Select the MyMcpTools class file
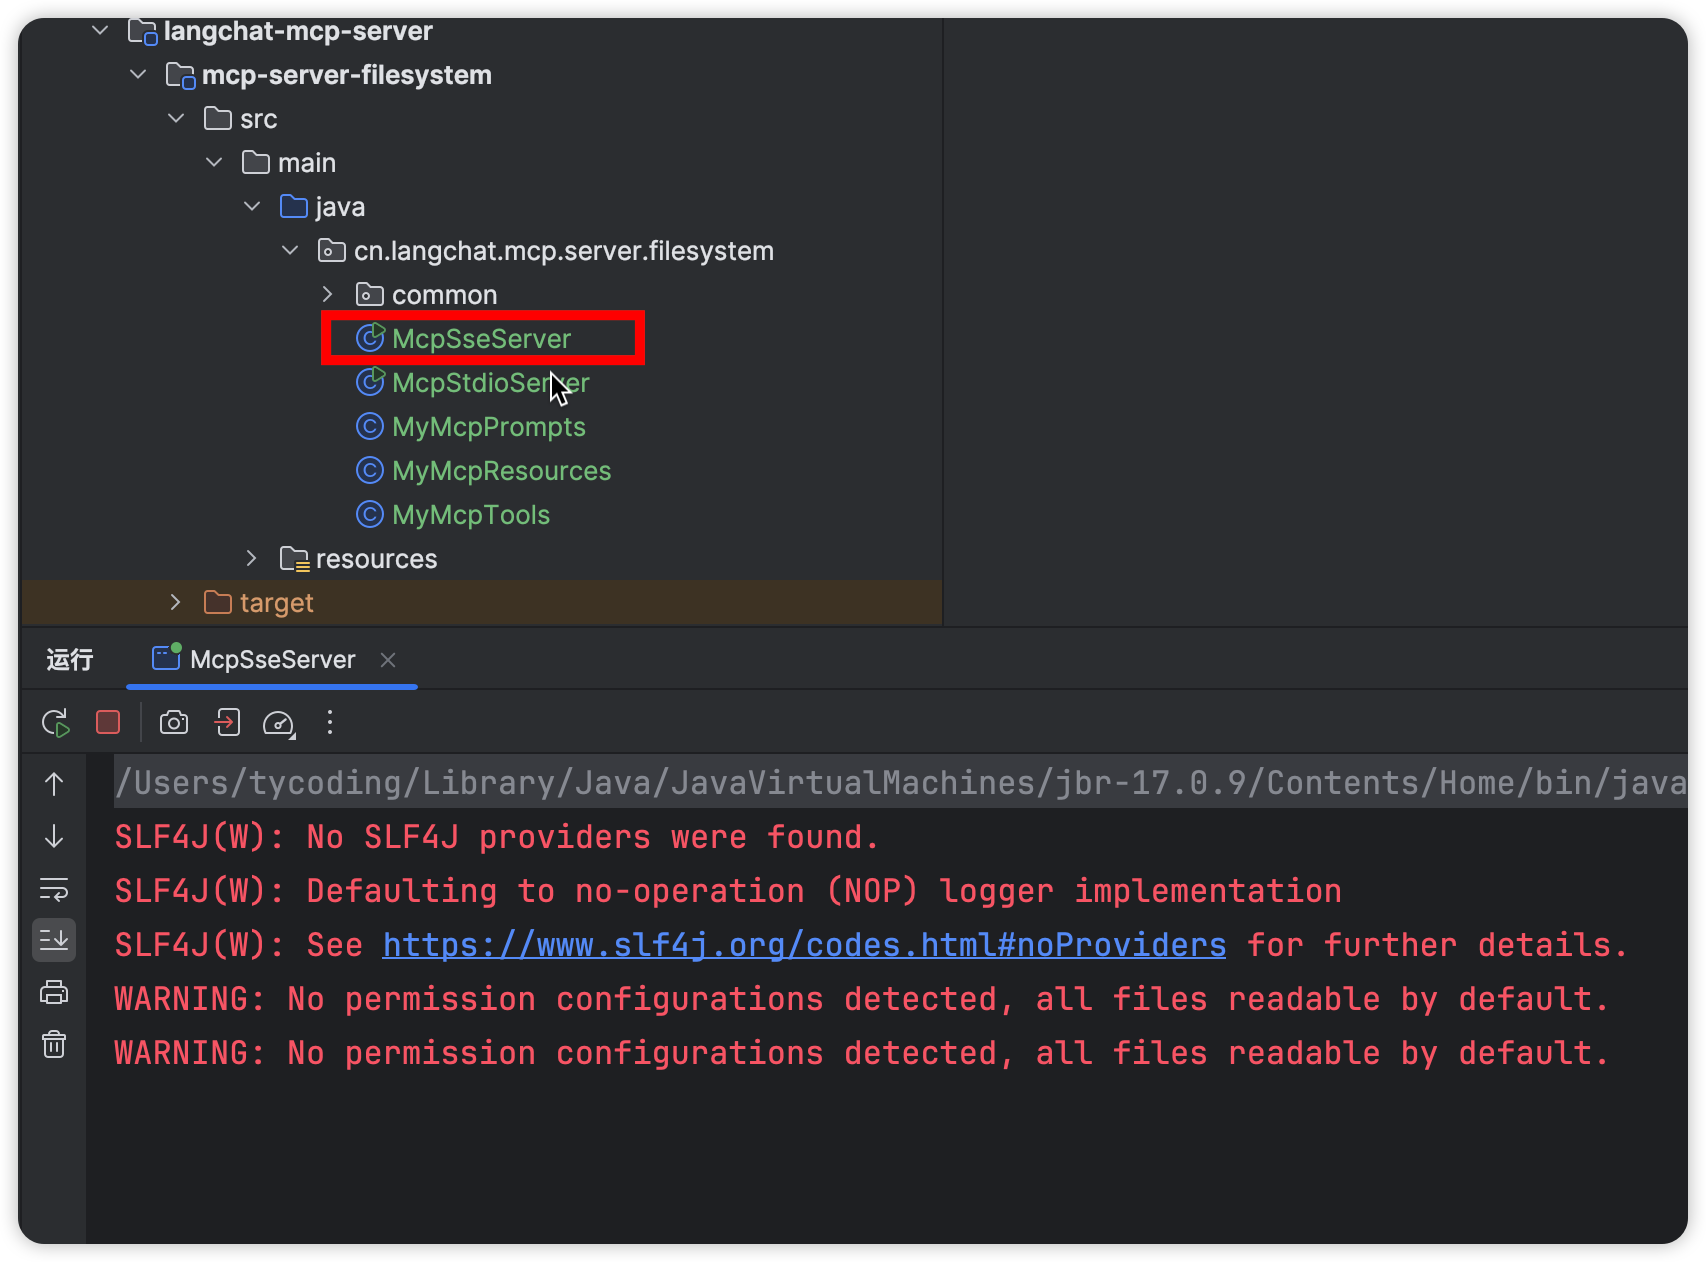This screenshot has height=1262, width=1706. pos(470,515)
